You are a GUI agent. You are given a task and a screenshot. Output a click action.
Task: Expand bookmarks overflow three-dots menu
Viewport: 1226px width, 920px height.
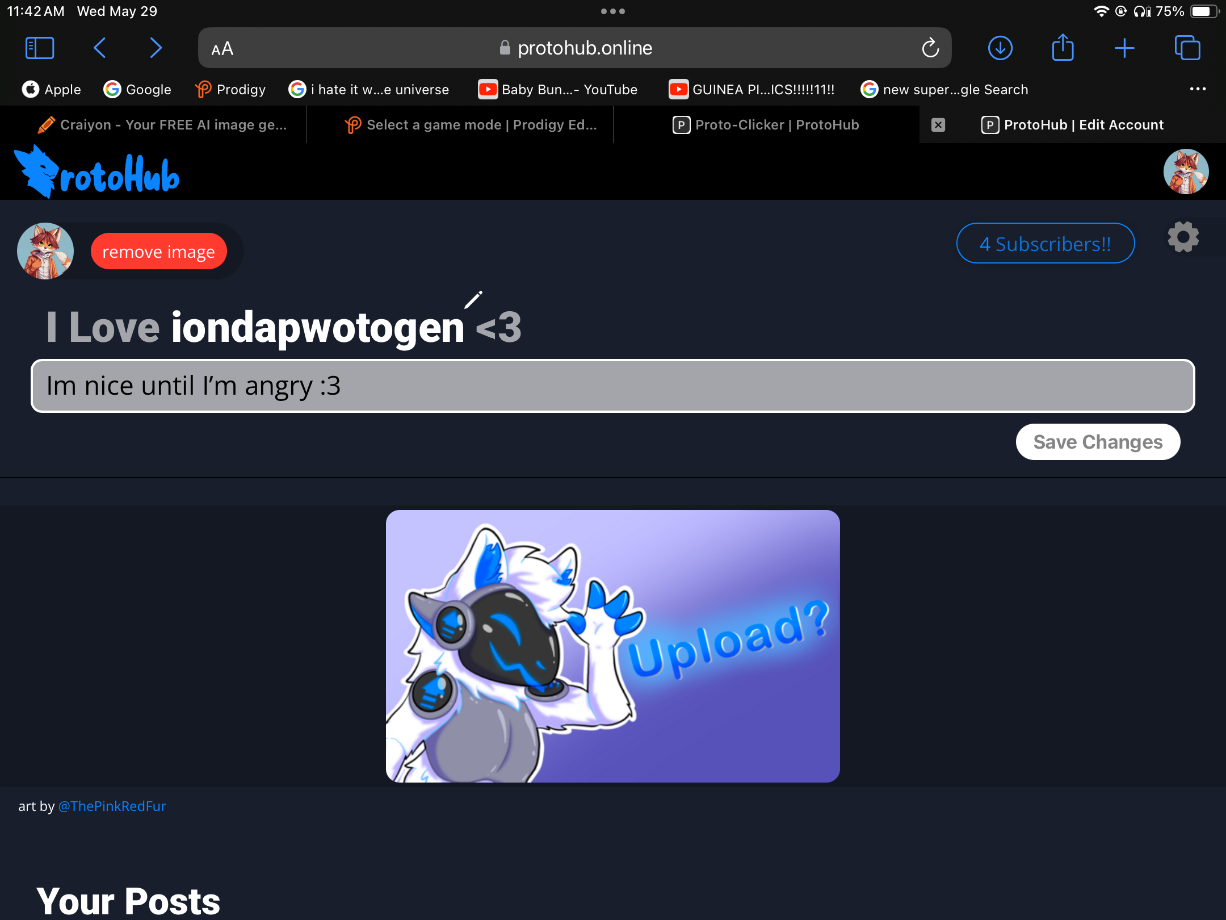pos(1198,89)
